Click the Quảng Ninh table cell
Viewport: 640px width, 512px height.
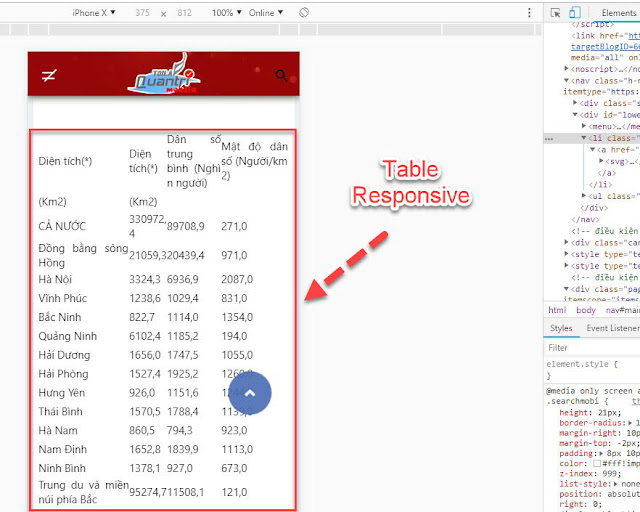68,336
